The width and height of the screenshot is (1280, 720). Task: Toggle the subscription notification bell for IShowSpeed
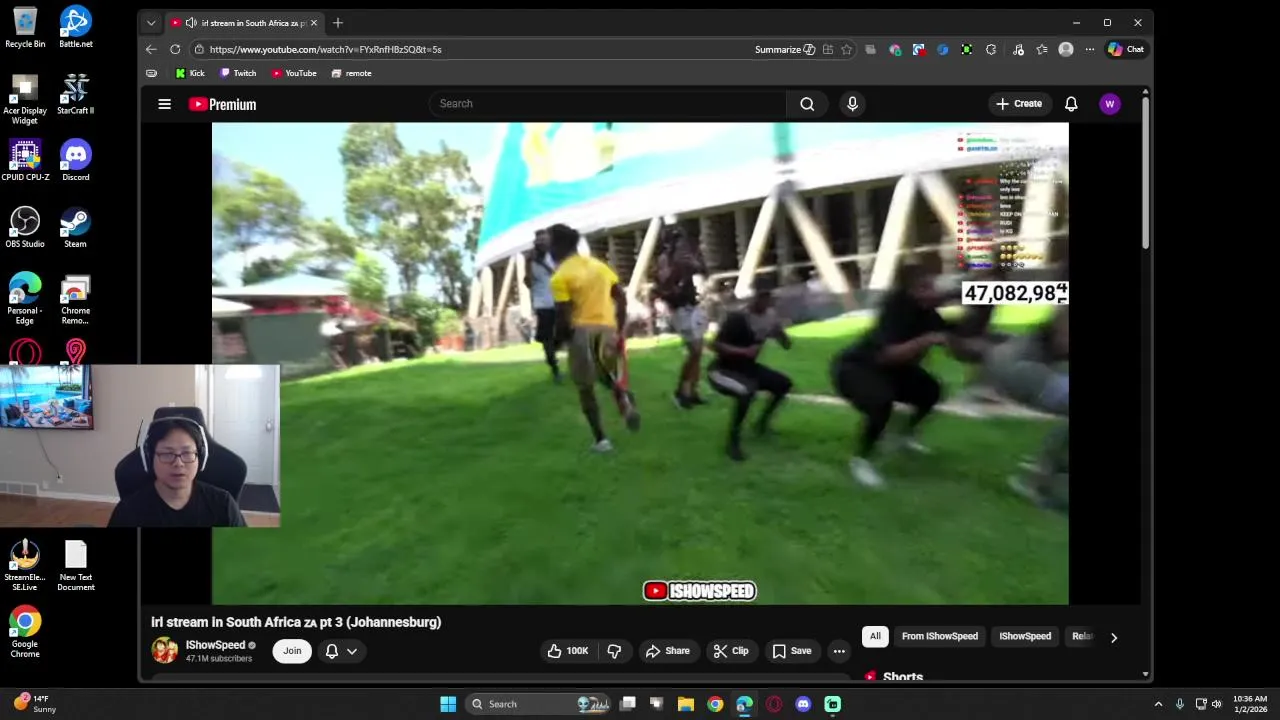332,651
